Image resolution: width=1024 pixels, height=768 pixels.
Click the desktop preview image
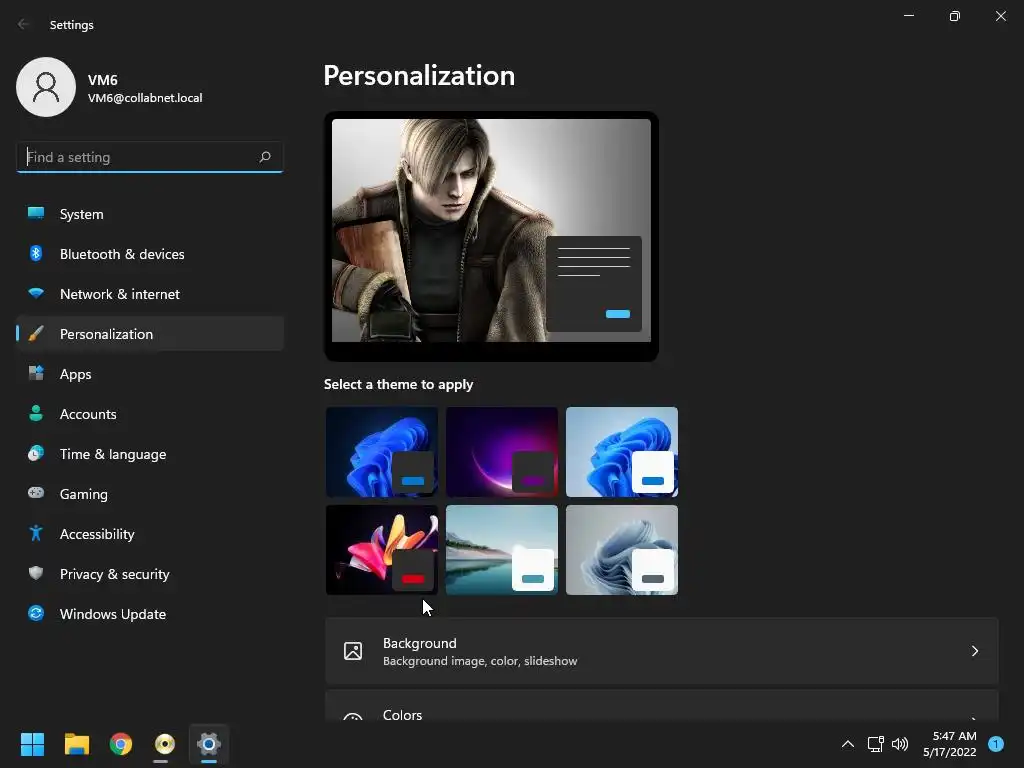[x=491, y=230]
